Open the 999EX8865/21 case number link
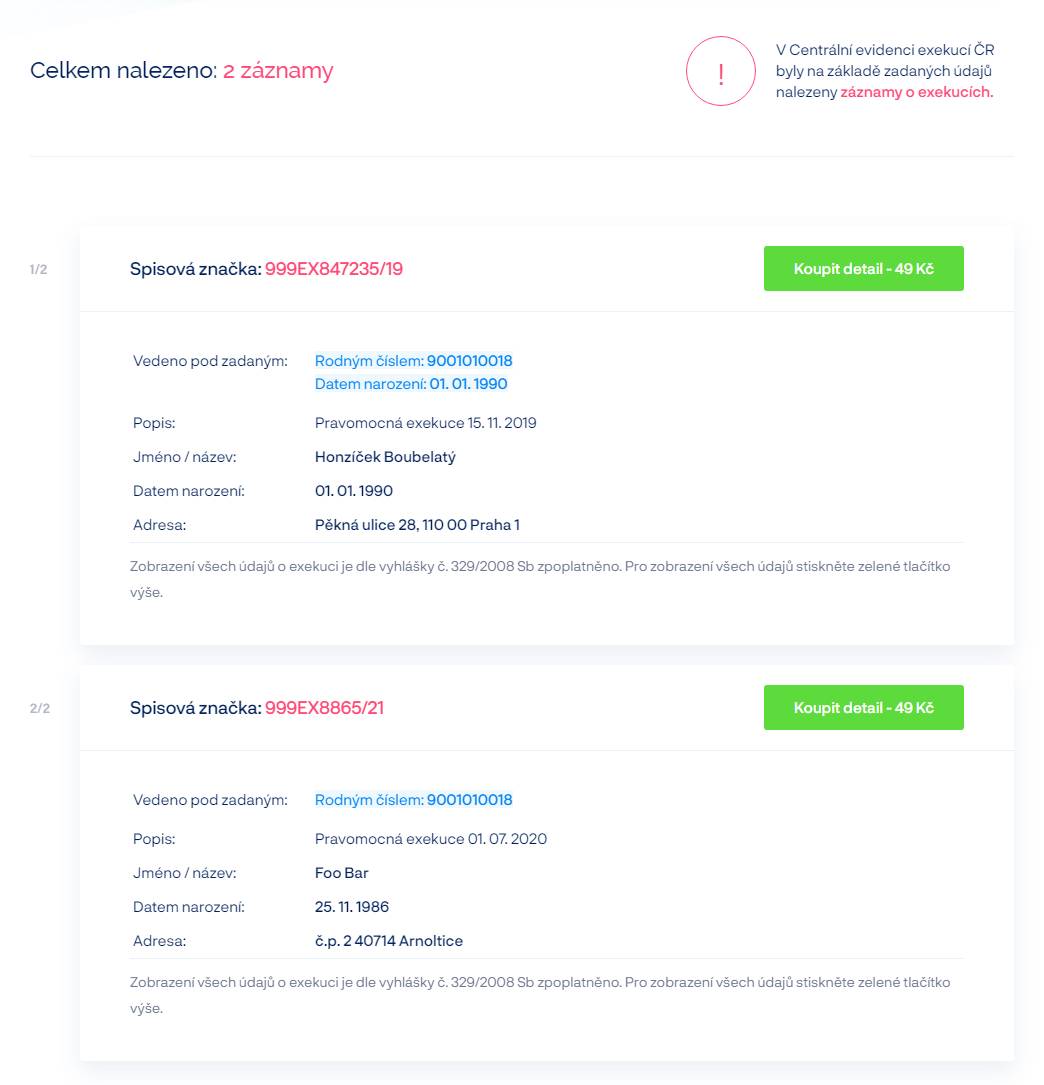This screenshot has width=1044, height=1085. click(x=324, y=708)
